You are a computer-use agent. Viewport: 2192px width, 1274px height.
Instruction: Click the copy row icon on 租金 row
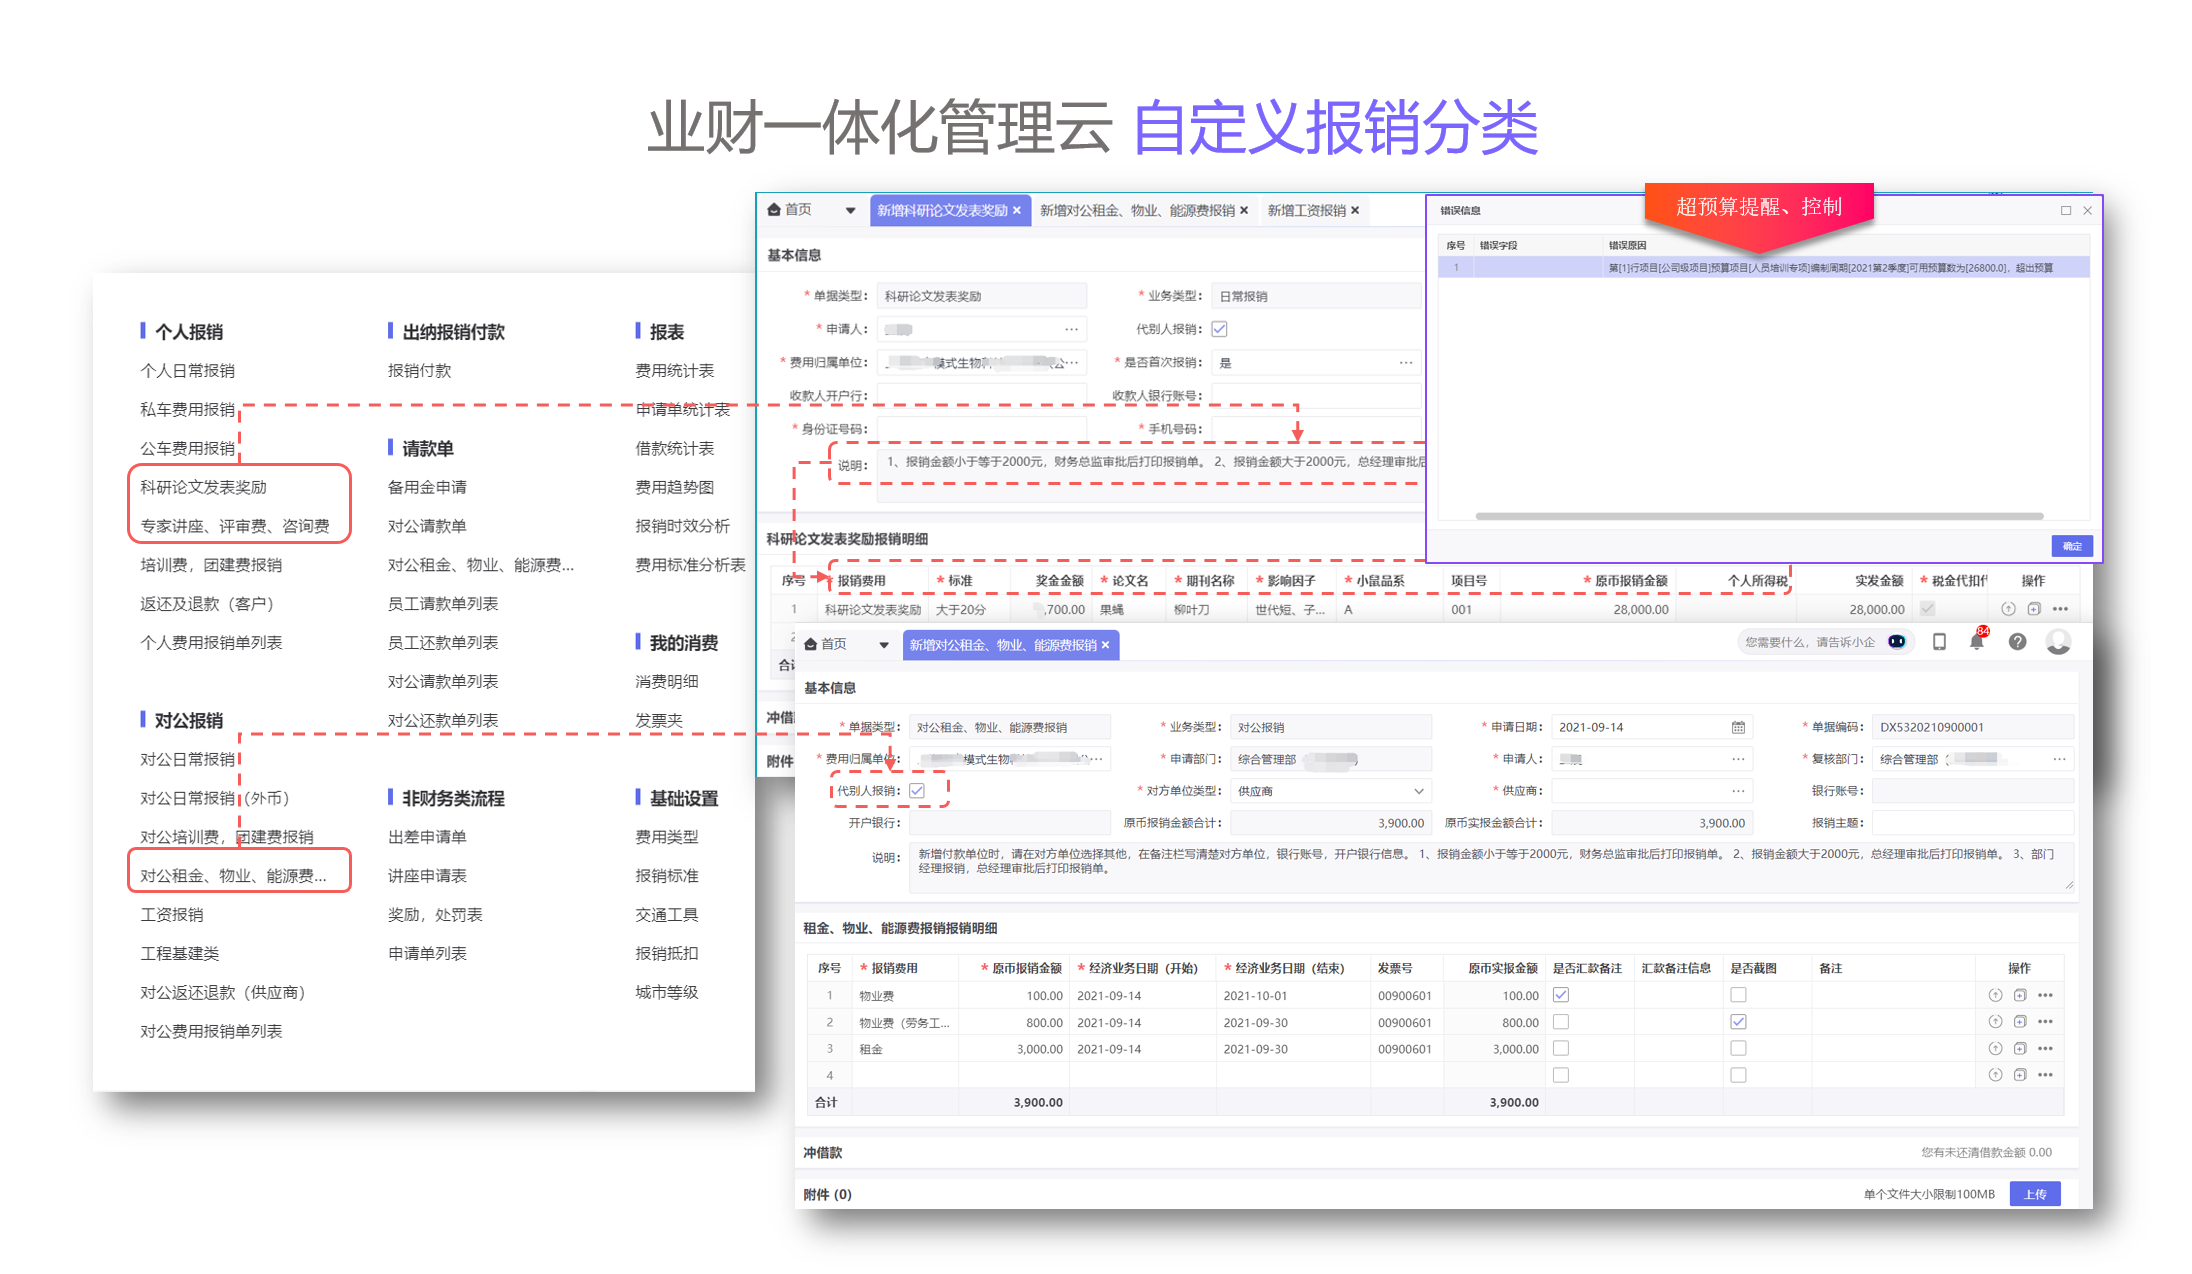pos(2020,1049)
